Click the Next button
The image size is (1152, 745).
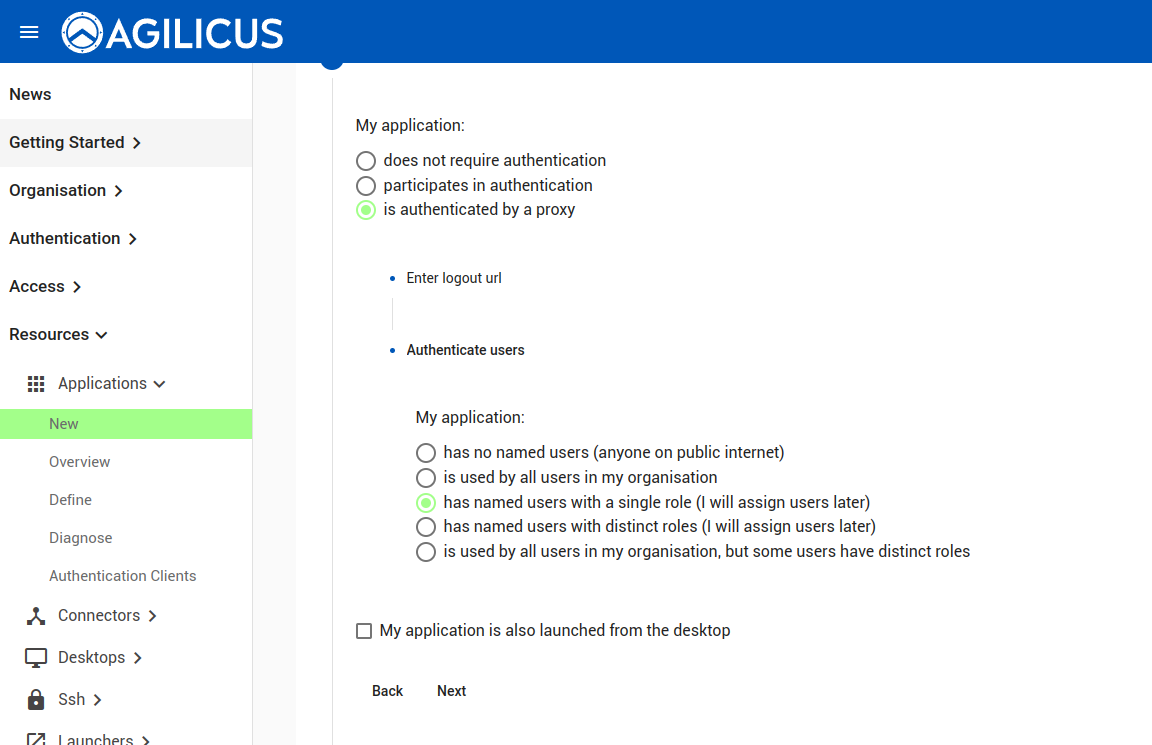[451, 691]
